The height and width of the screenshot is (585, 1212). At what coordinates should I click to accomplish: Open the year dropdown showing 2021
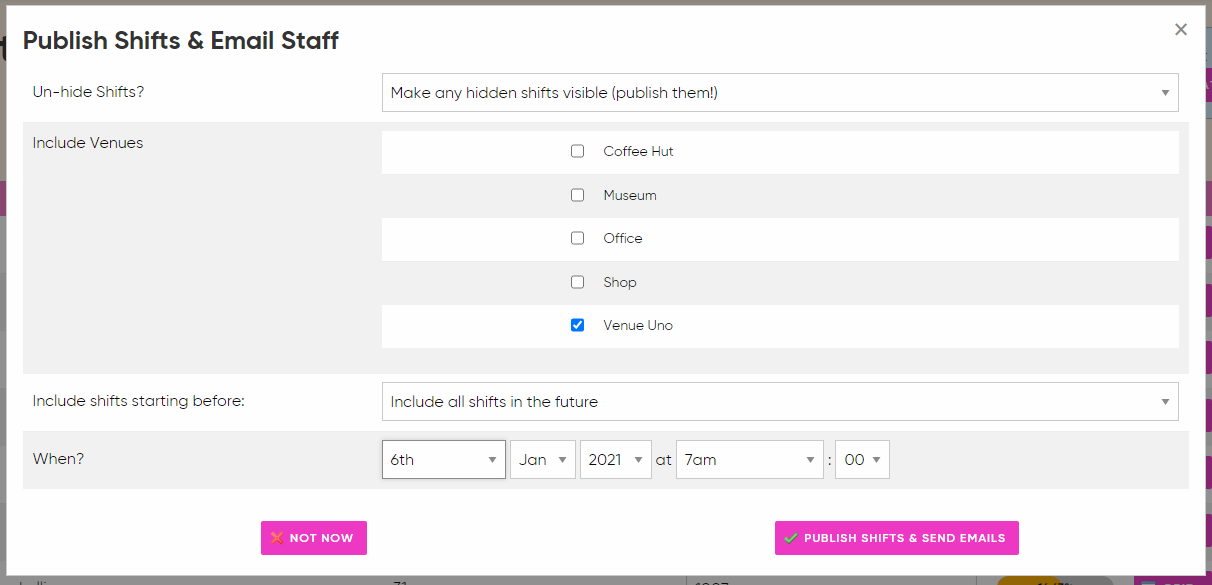point(615,460)
